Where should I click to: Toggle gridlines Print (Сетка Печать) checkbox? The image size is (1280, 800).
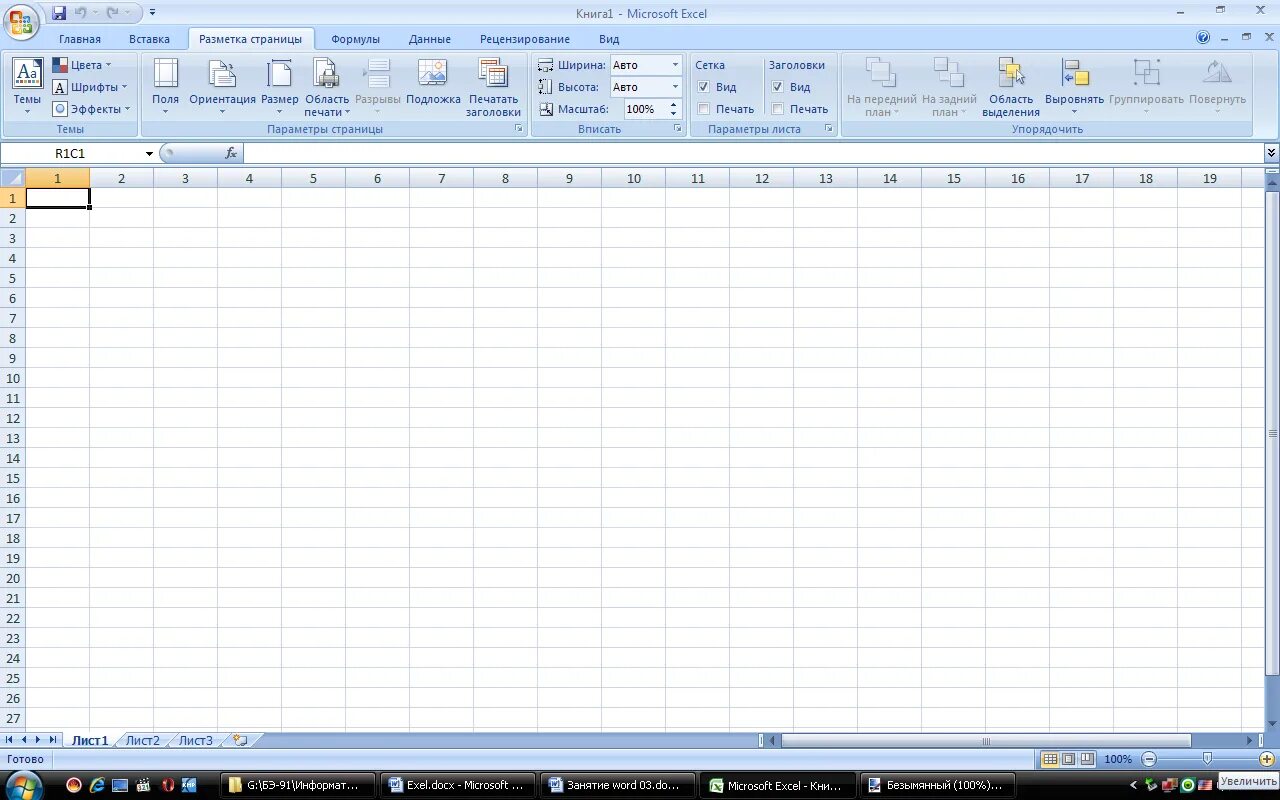click(x=704, y=109)
